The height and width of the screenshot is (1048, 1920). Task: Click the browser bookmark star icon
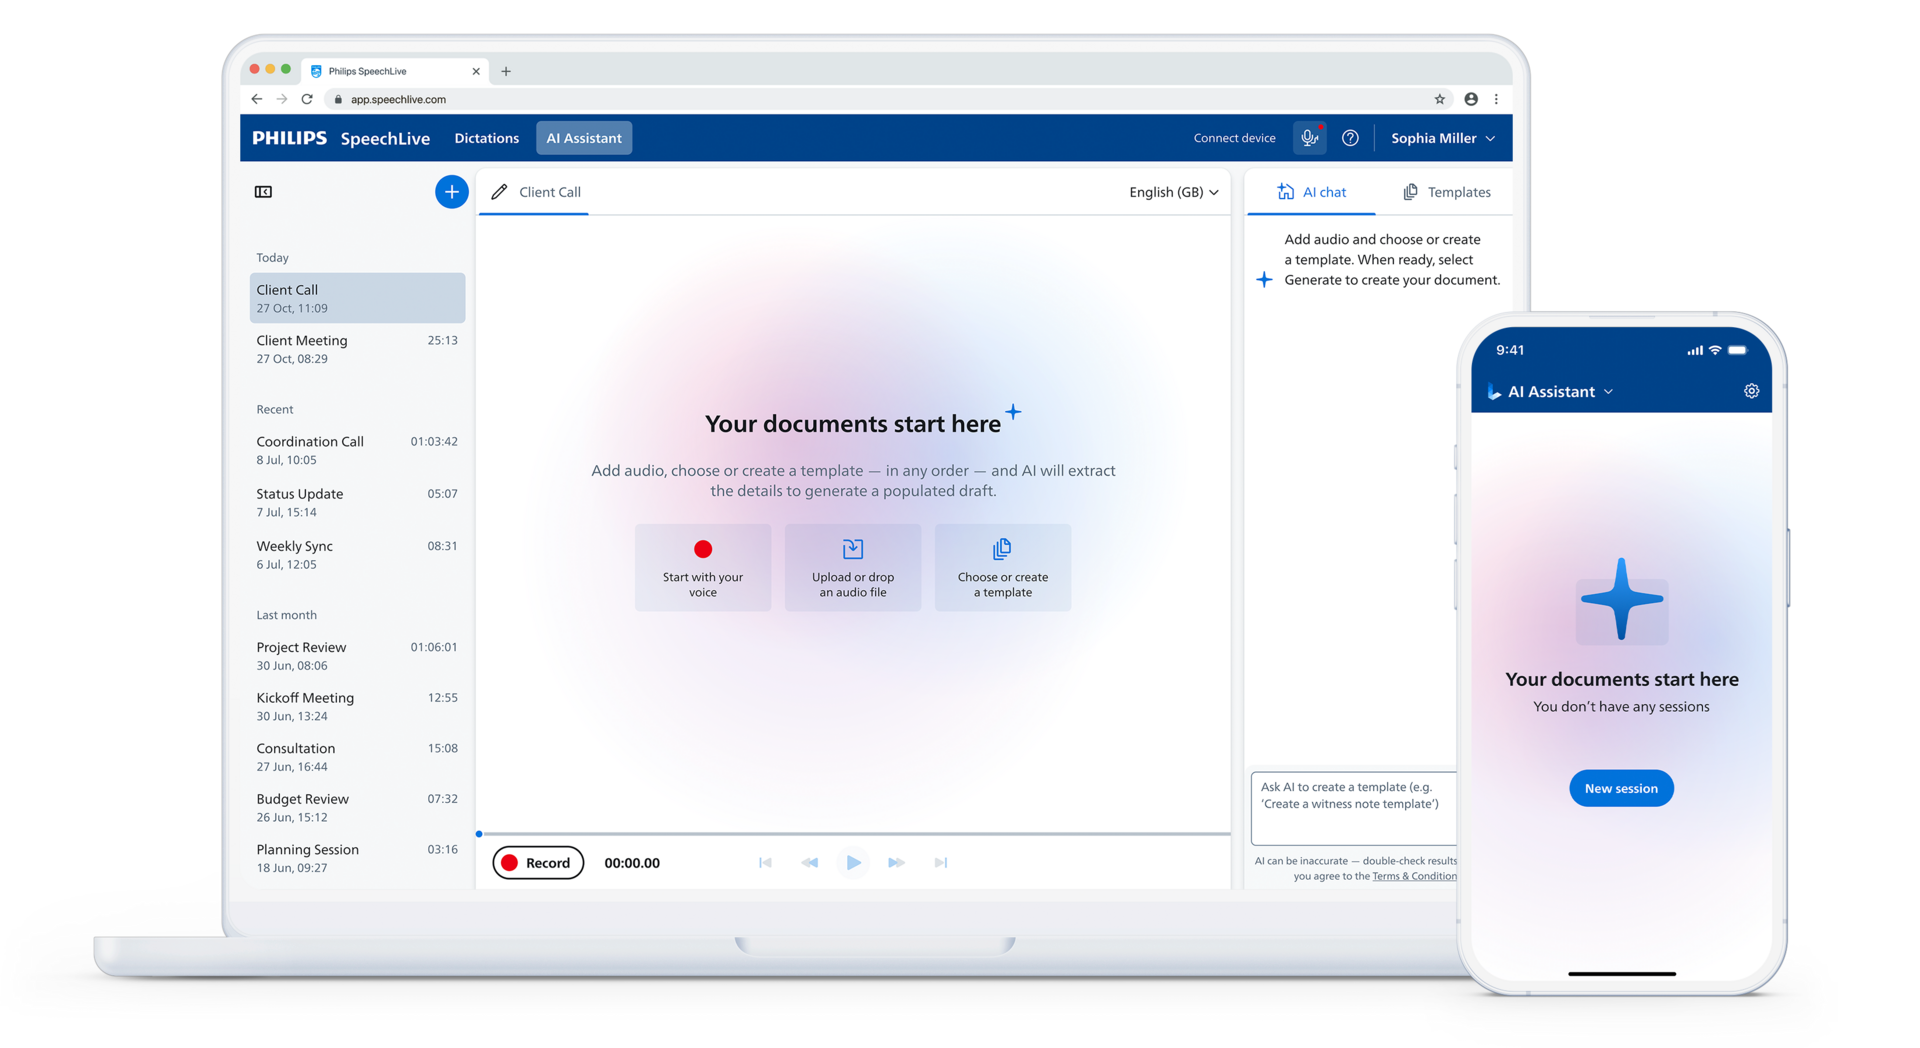[1440, 99]
